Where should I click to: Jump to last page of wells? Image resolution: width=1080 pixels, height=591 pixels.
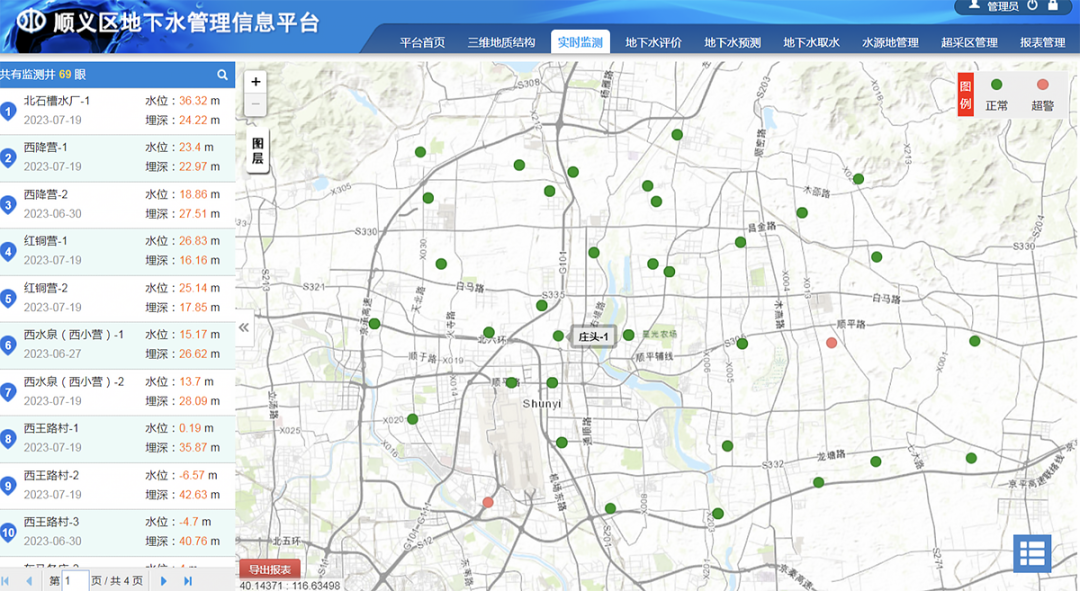click(188, 581)
